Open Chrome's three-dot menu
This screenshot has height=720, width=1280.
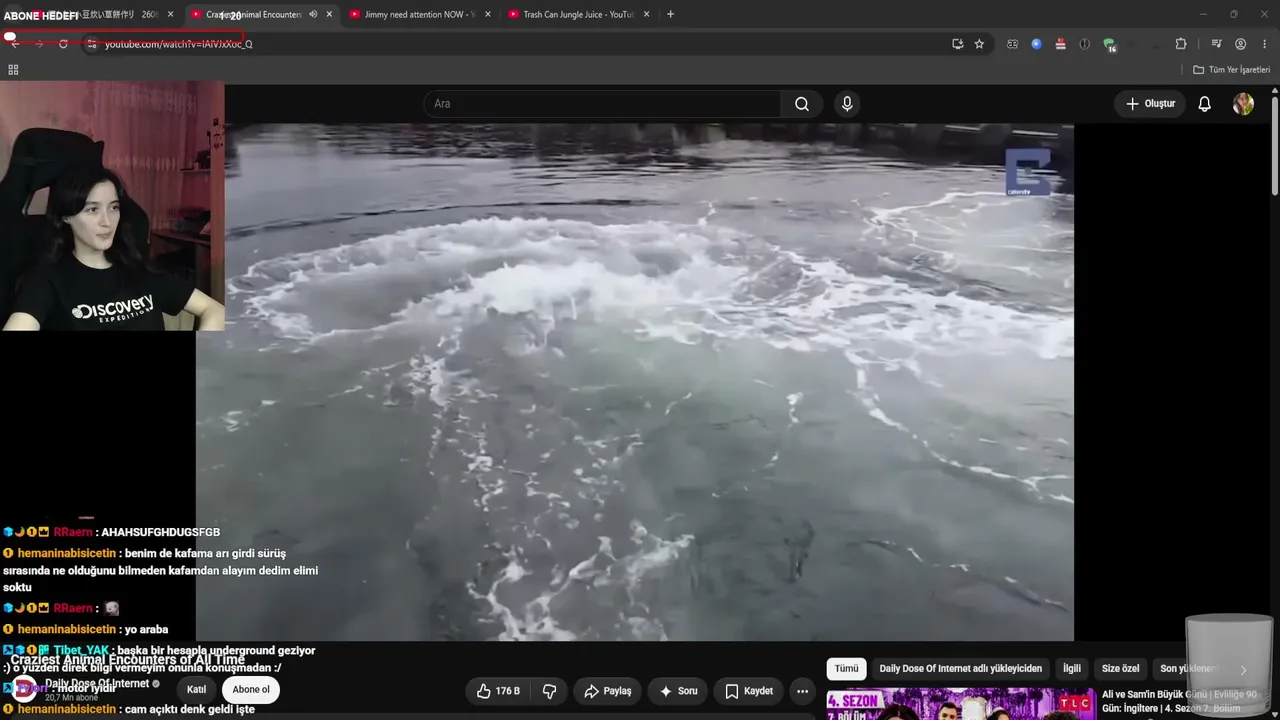(1265, 44)
